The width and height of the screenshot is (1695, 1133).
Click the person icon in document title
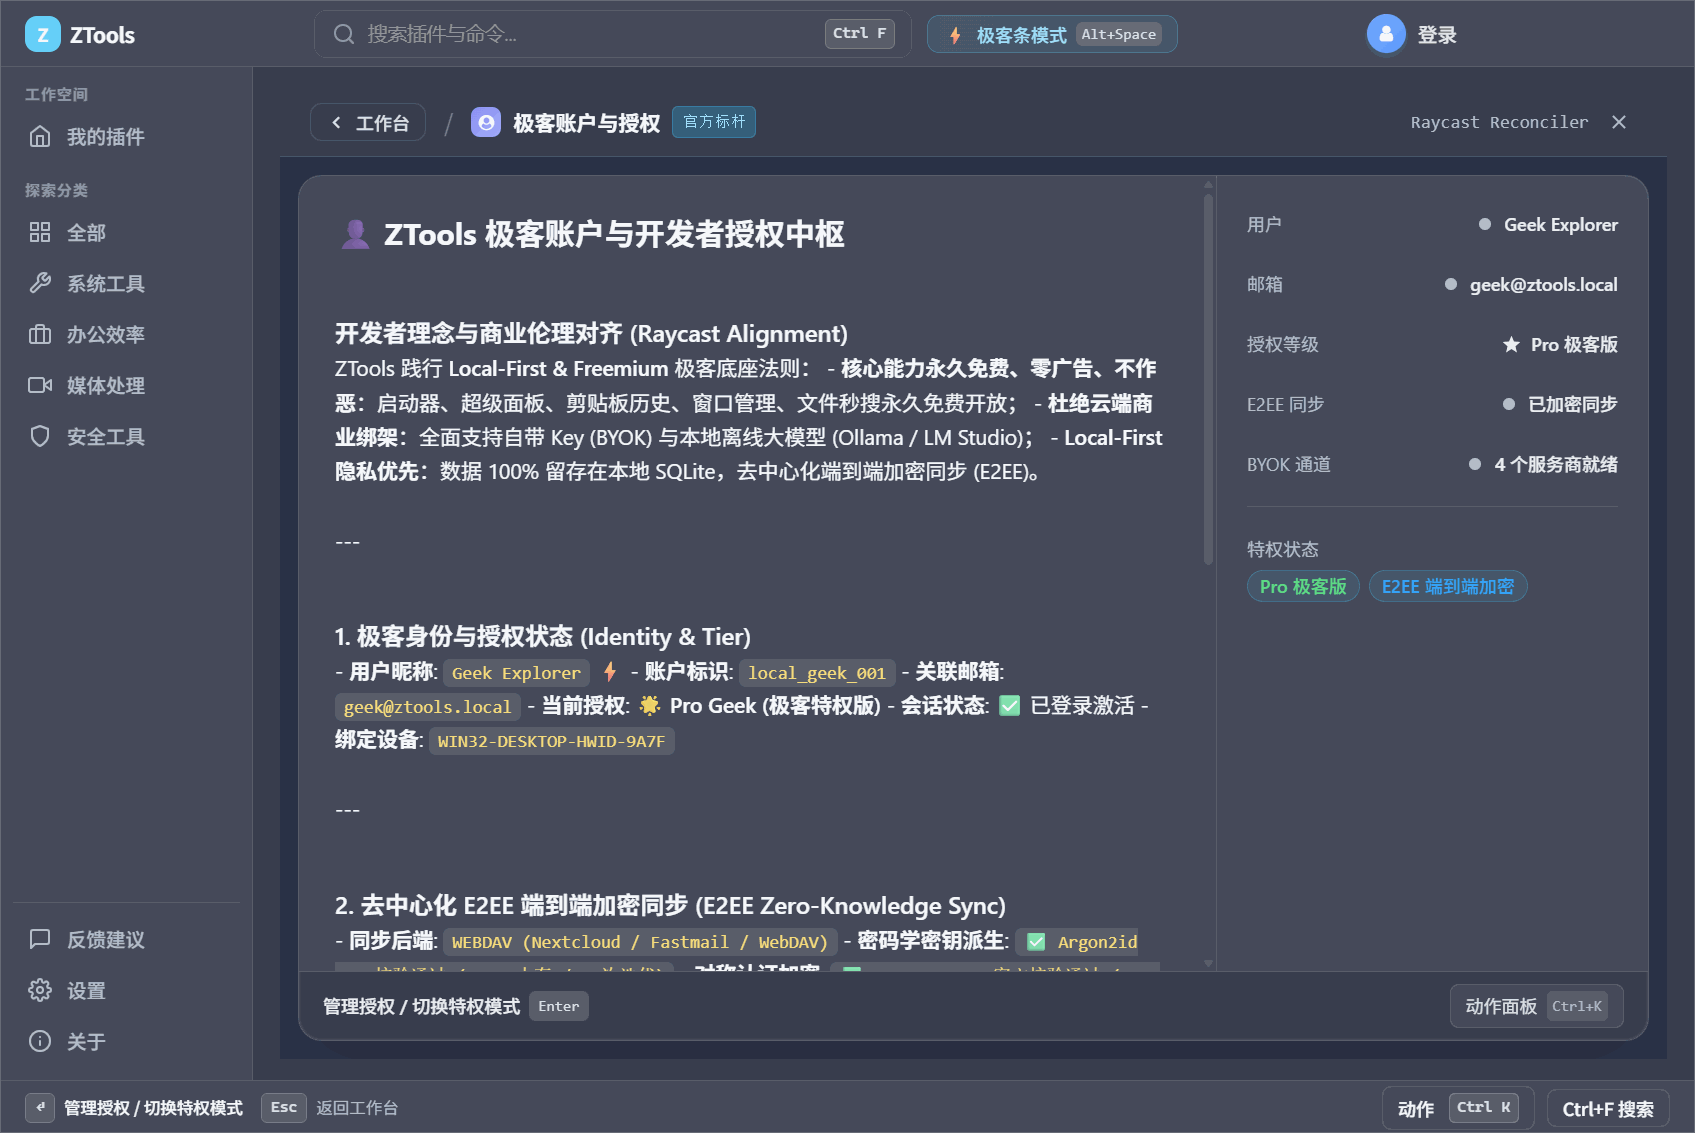click(355, 234)
